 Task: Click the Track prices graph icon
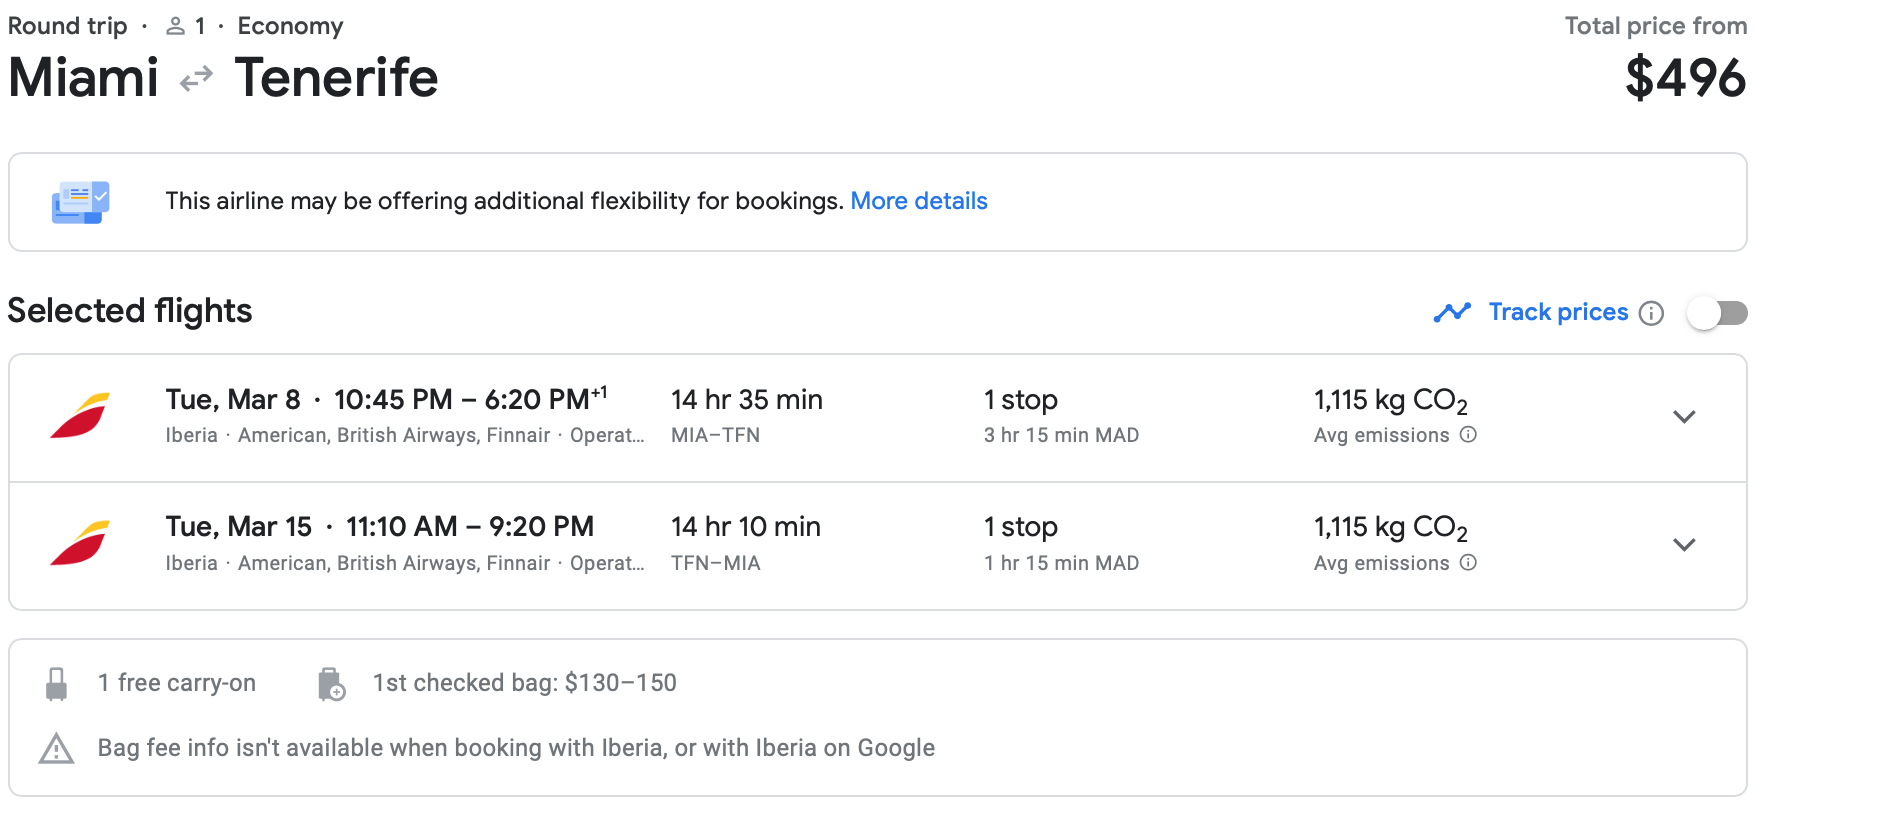click(1452, 312)
